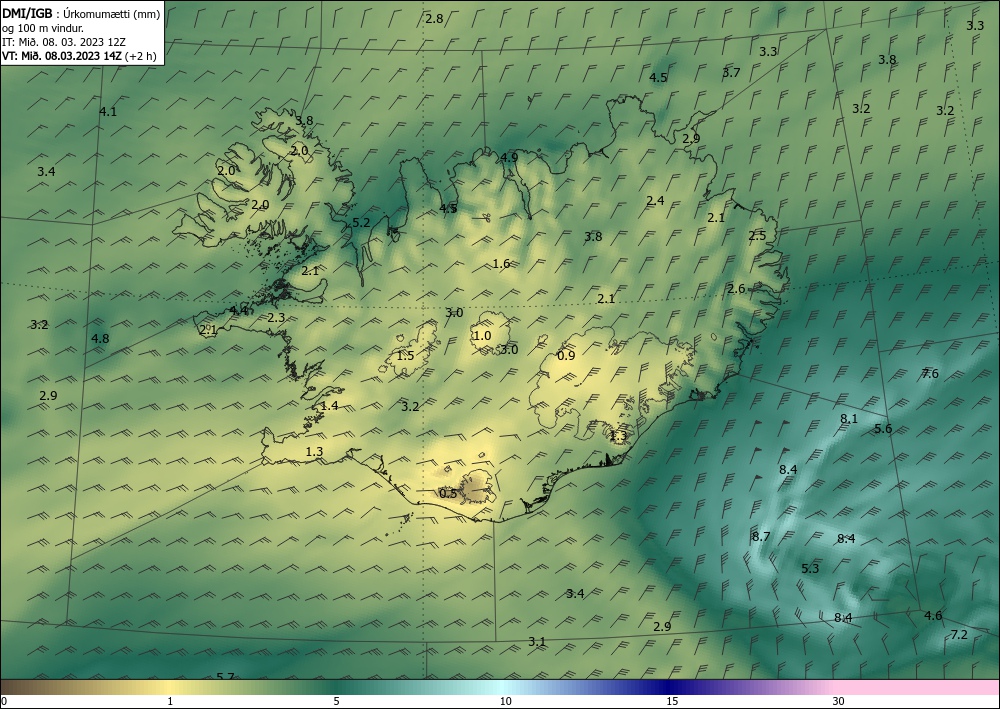Select the 1.0 value inside the glacier outline
The width and height of the screenshot is (1000, 709).
coord(482,336)
